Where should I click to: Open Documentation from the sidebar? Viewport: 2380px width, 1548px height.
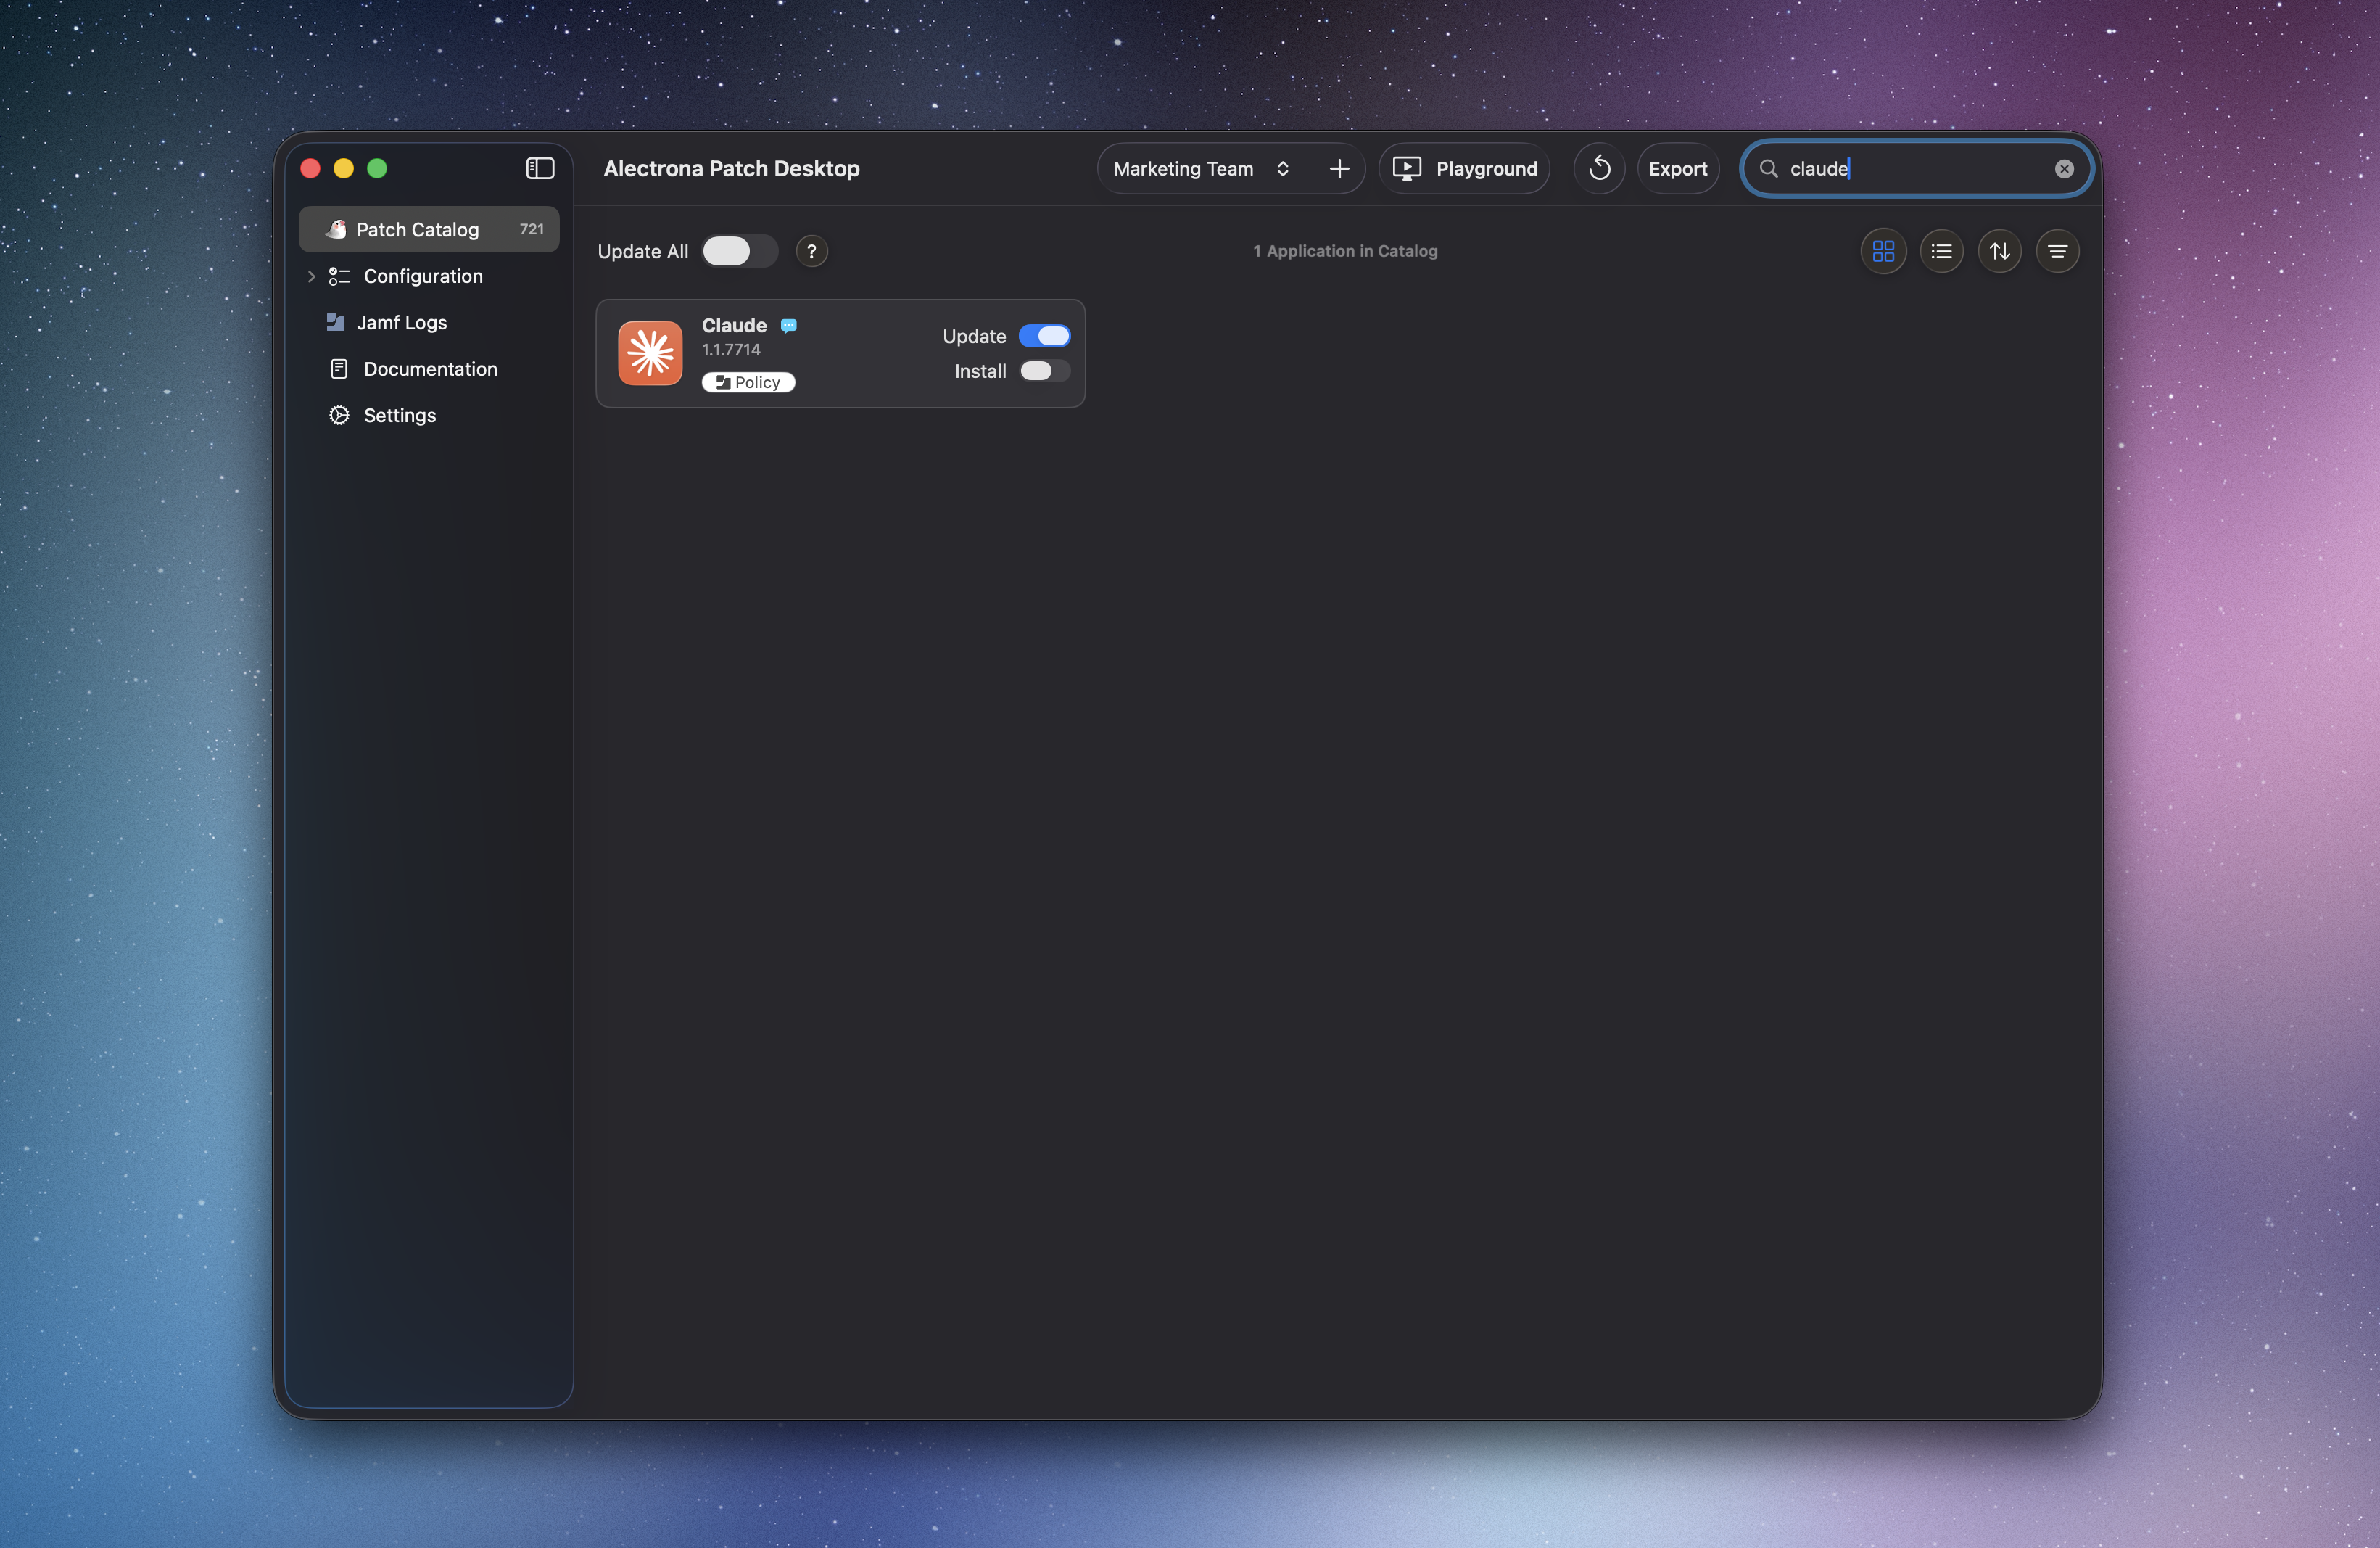pos(430,369)
